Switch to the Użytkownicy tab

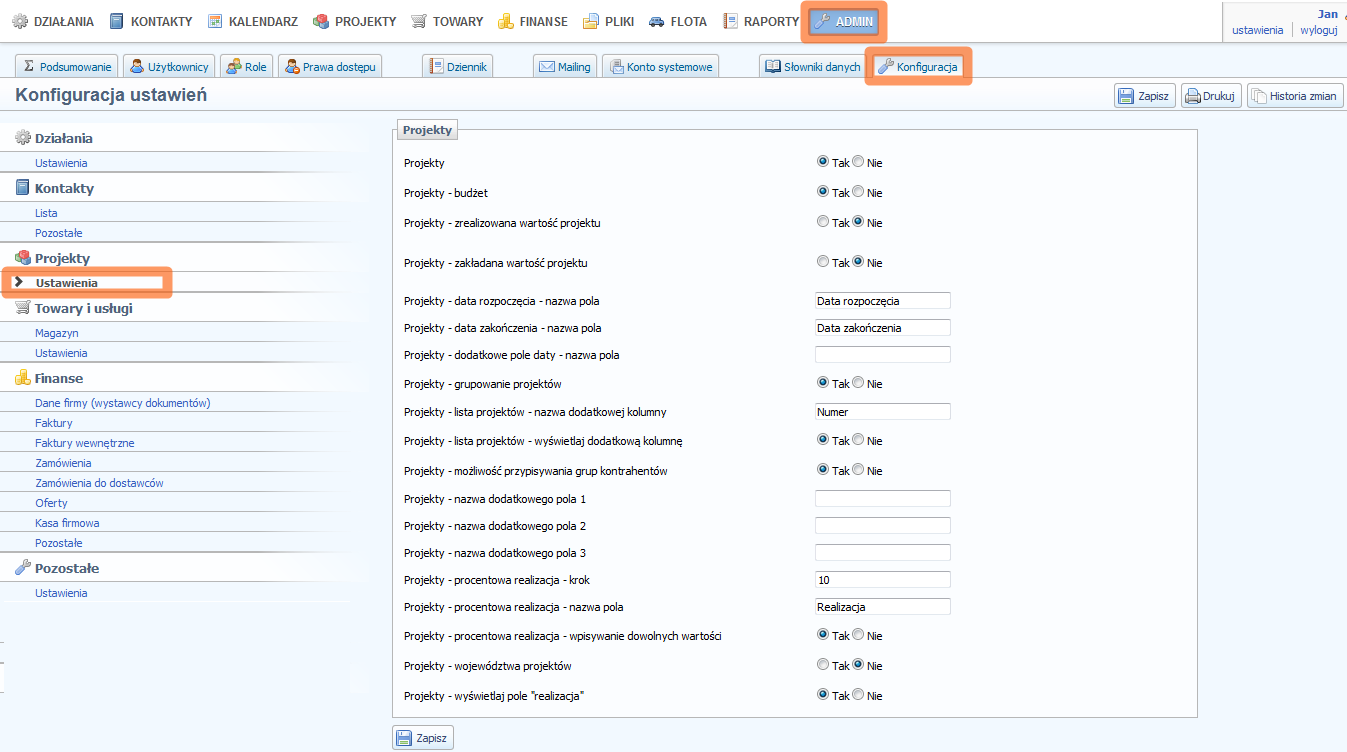click(169, 67)
